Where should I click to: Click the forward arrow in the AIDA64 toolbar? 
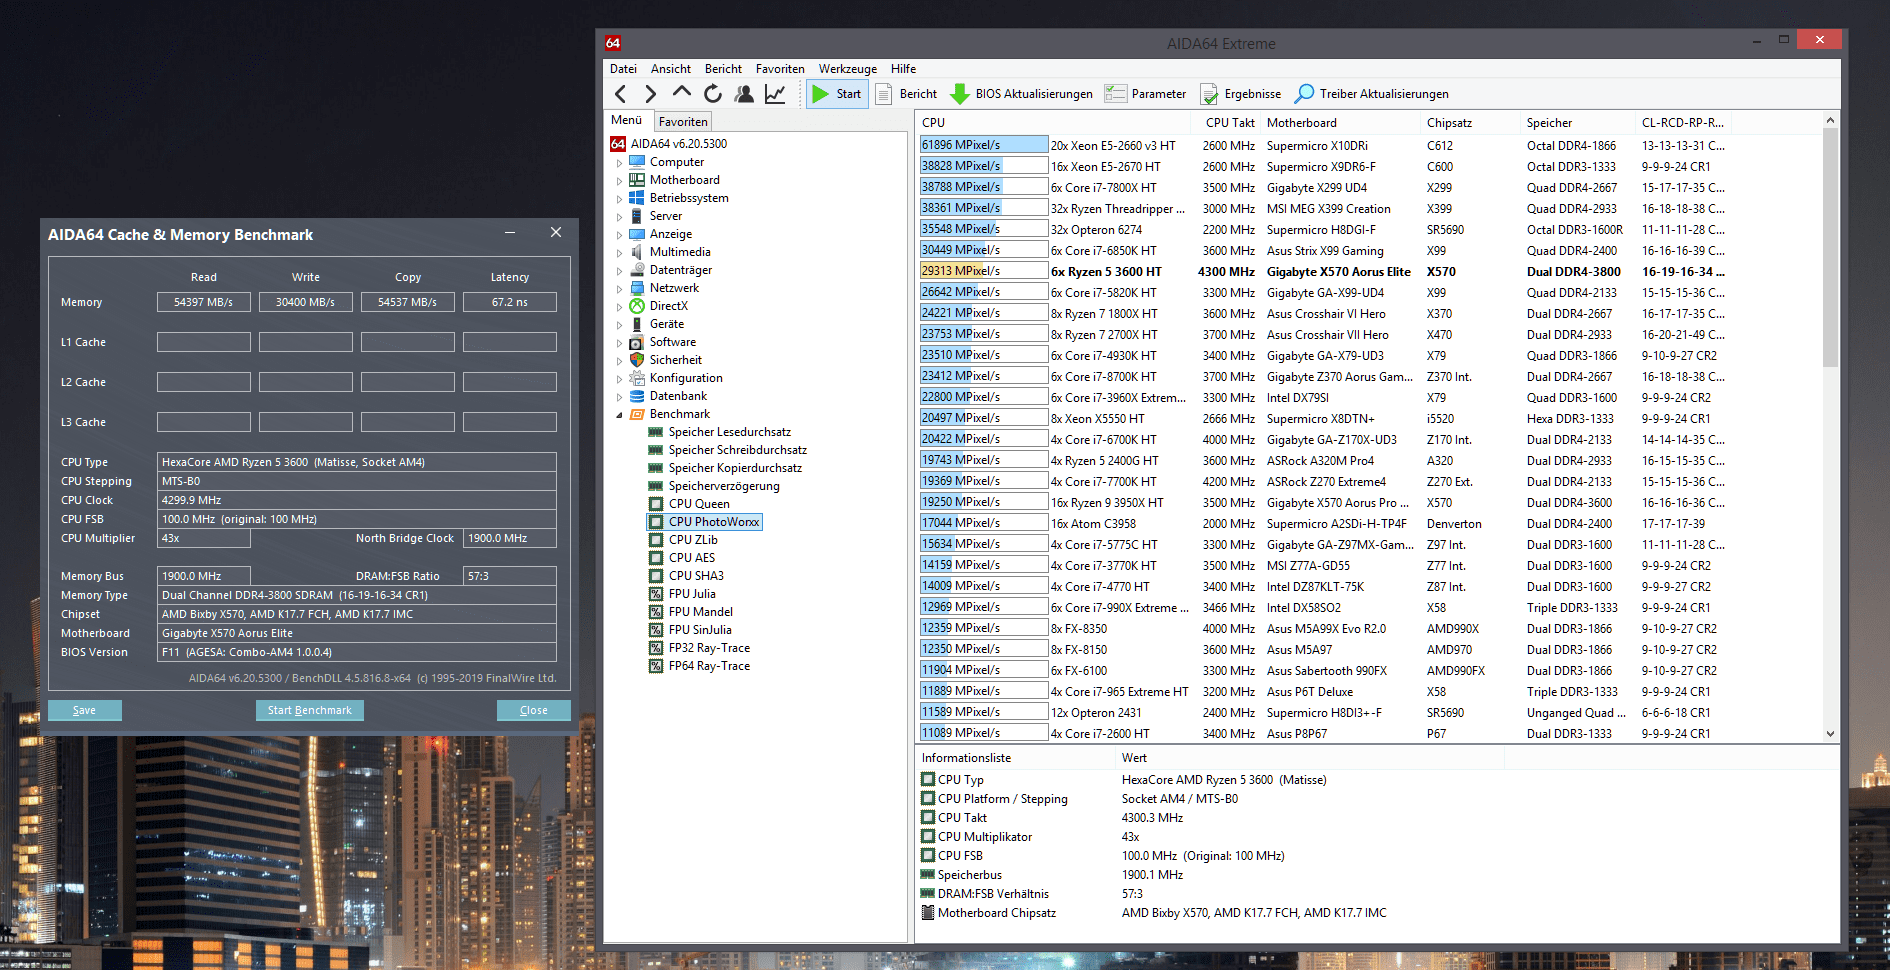coord(651,94)
